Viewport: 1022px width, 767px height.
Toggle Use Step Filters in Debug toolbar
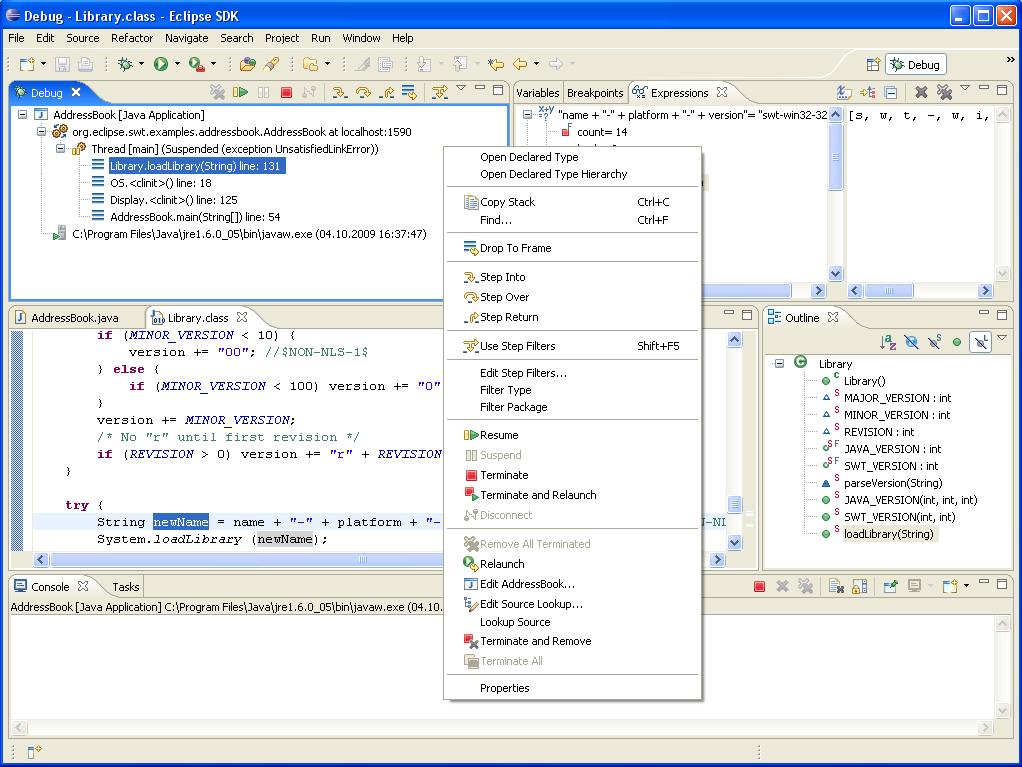point(440,92)
